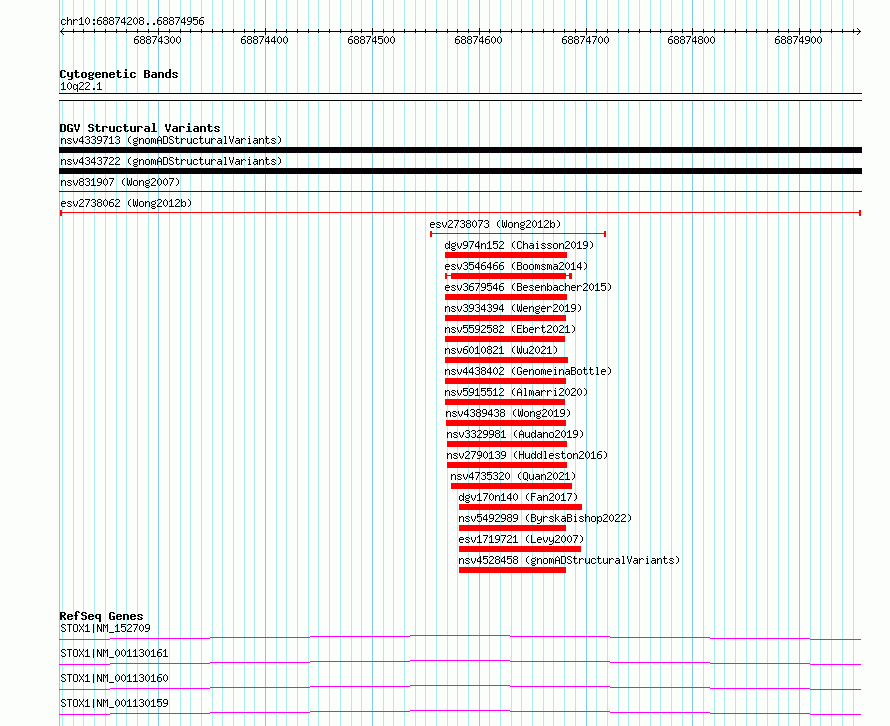
Task: Click the red bar under dgv170n140
Action: pyautogui.click(x=520, y=507)
